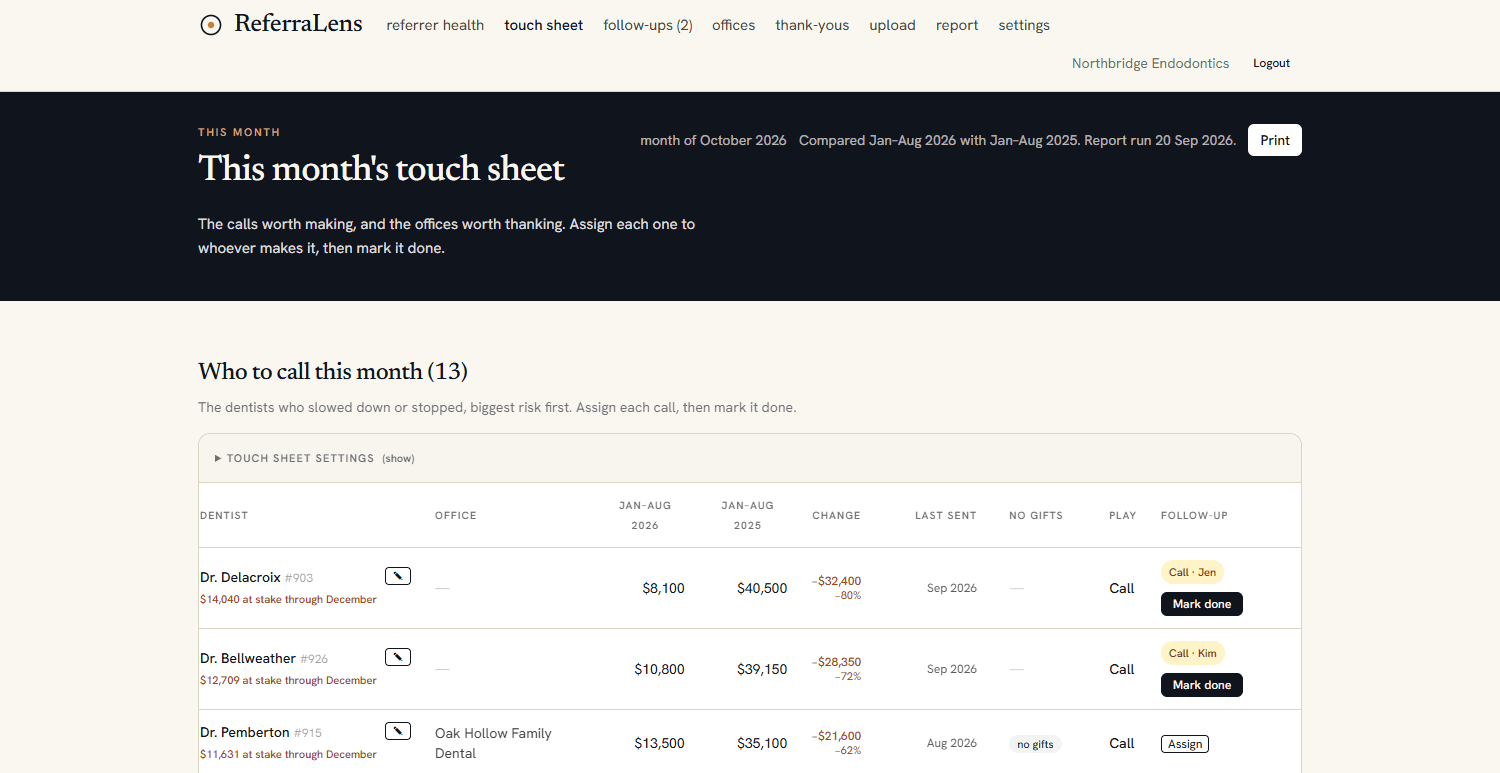Click the $12,709 at stake note
This screenshot has width=1500, height=773.
(x=288, y=680)
